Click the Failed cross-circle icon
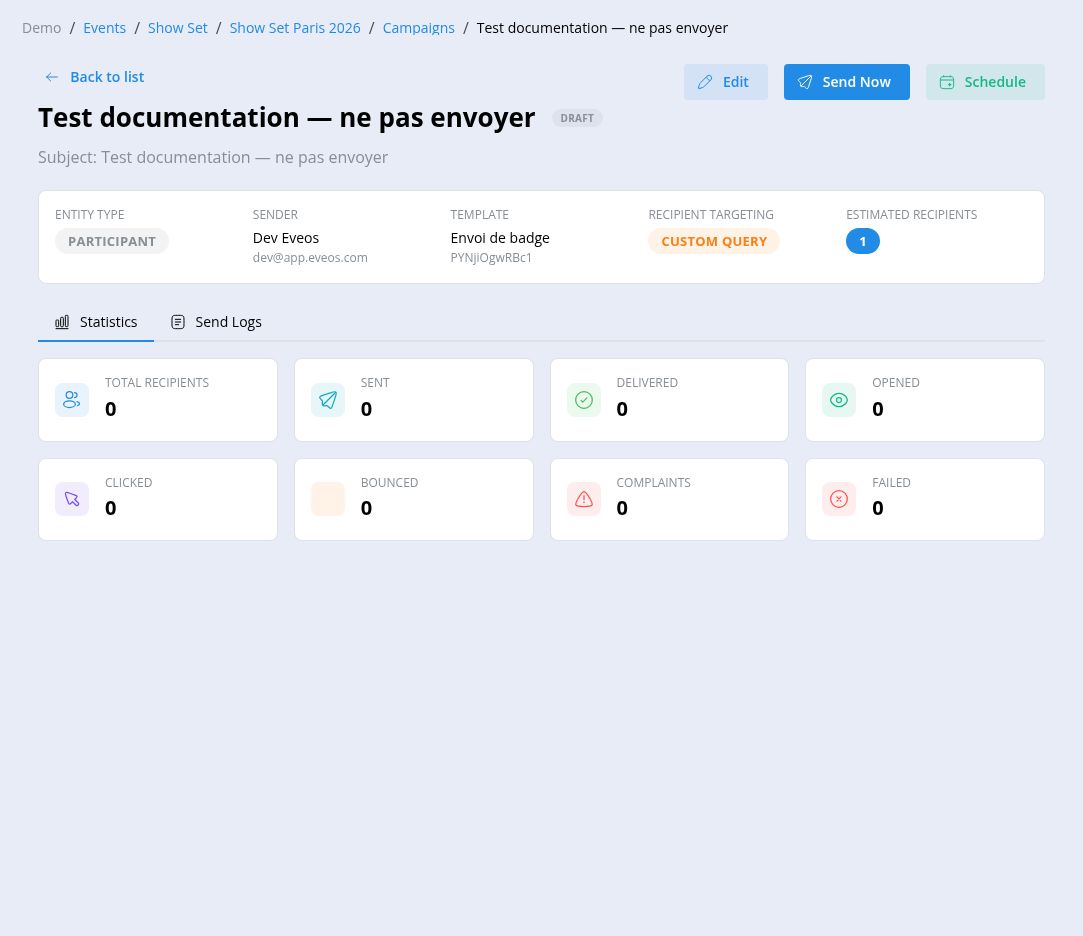 [x=839, y=499]
